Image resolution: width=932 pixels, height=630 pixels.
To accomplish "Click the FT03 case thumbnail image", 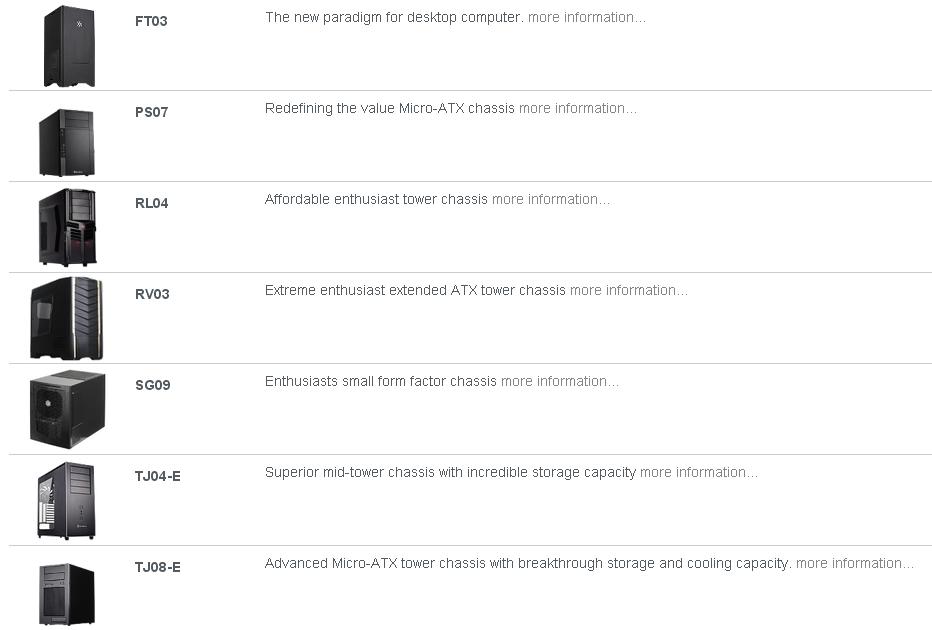I will 68,46.
